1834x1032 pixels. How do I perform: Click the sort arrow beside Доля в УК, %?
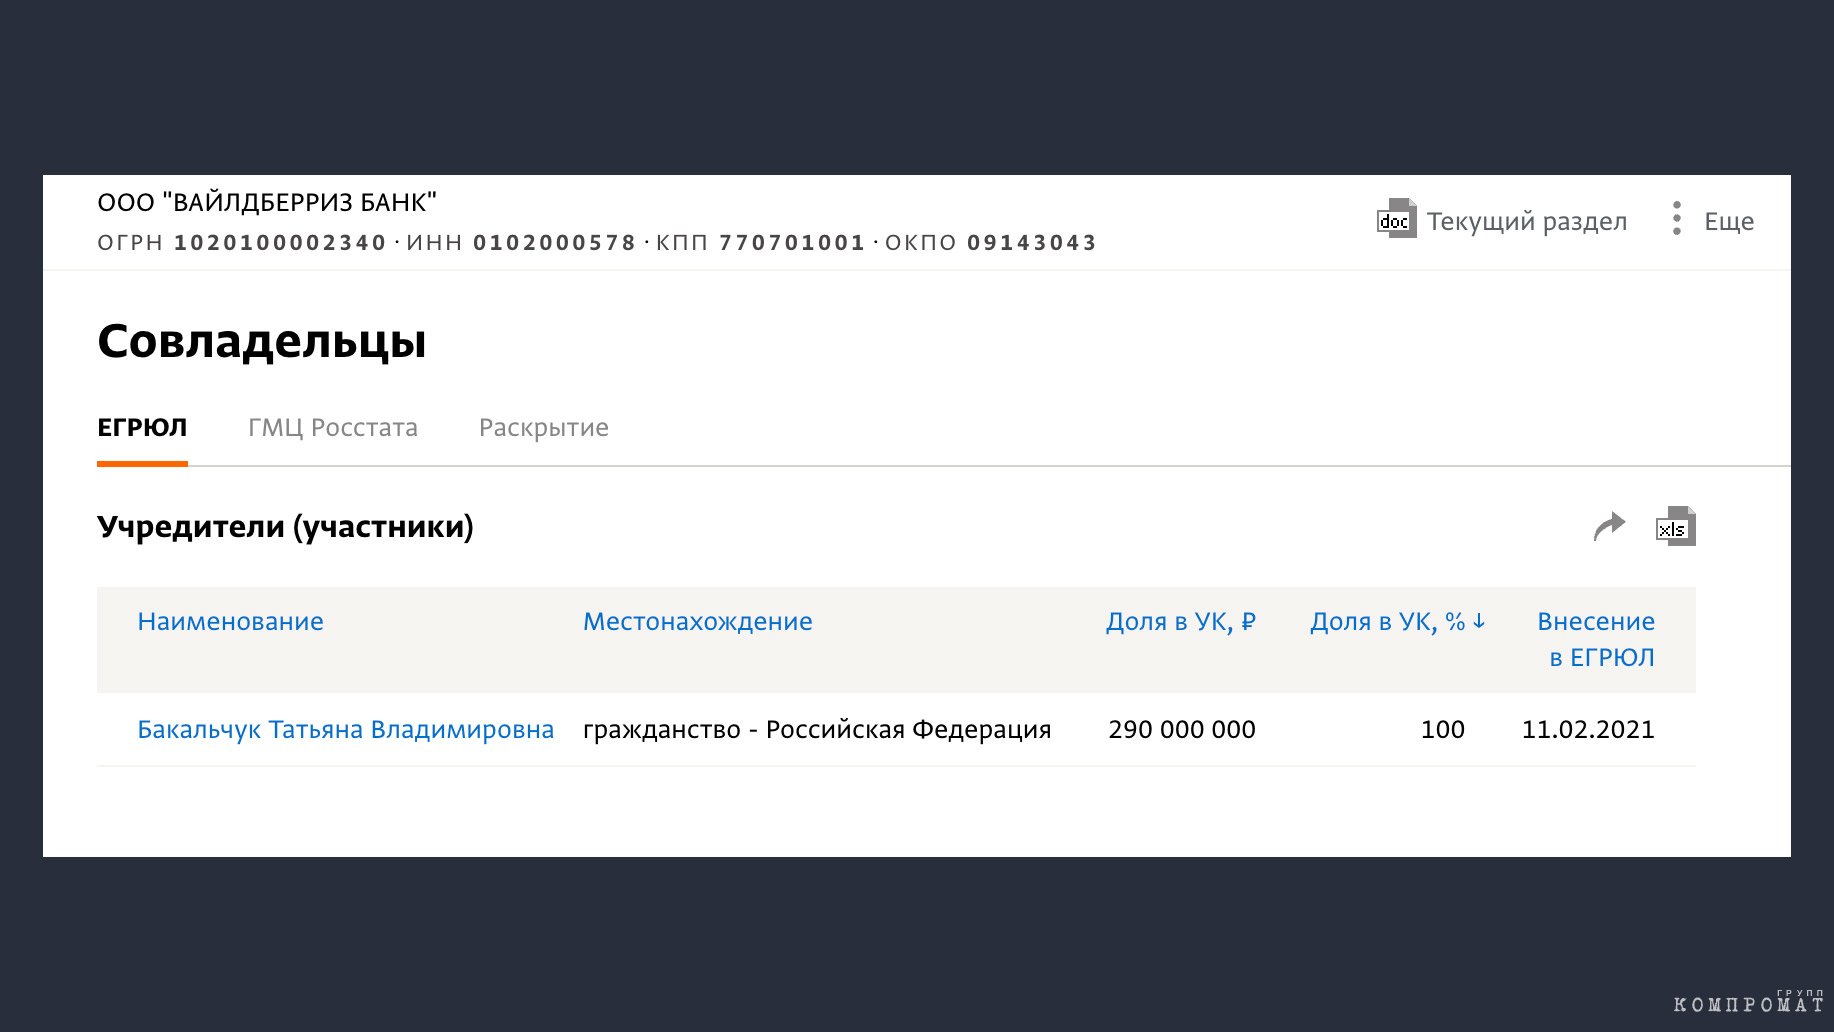1479,621
